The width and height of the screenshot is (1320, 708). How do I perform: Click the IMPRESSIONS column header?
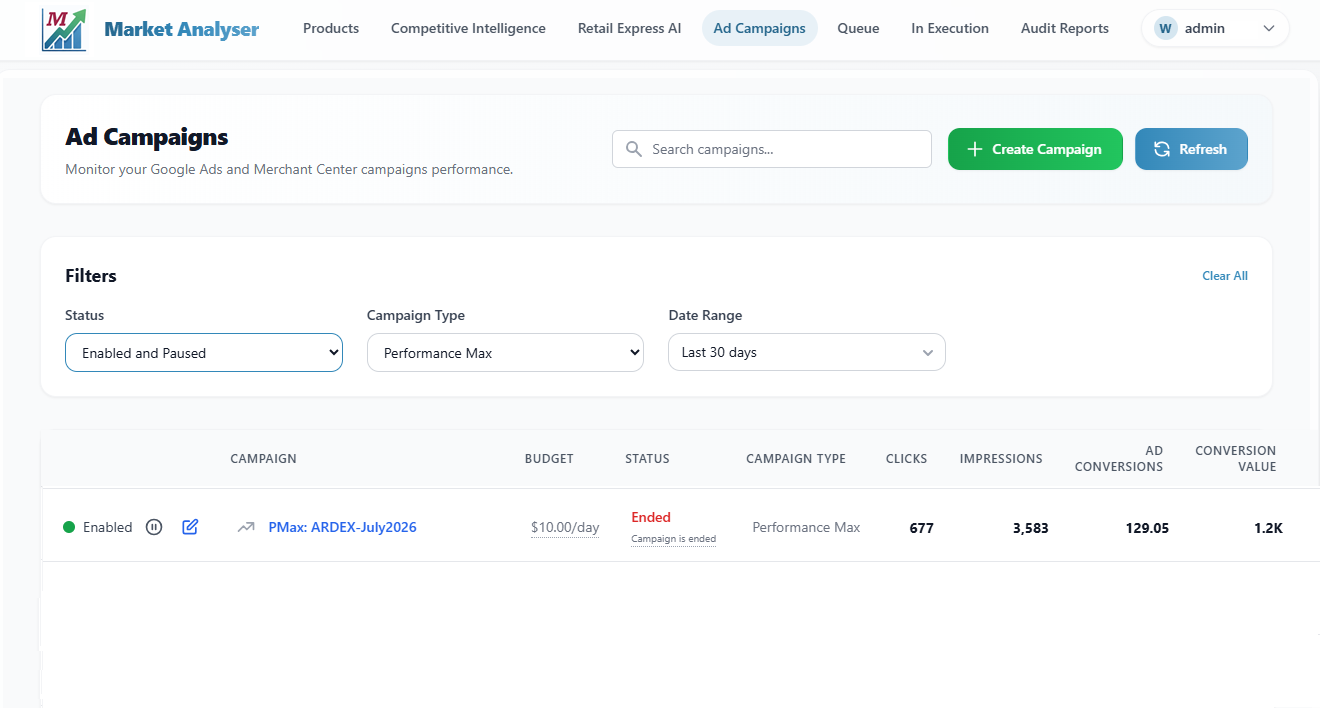(1001, 459)
